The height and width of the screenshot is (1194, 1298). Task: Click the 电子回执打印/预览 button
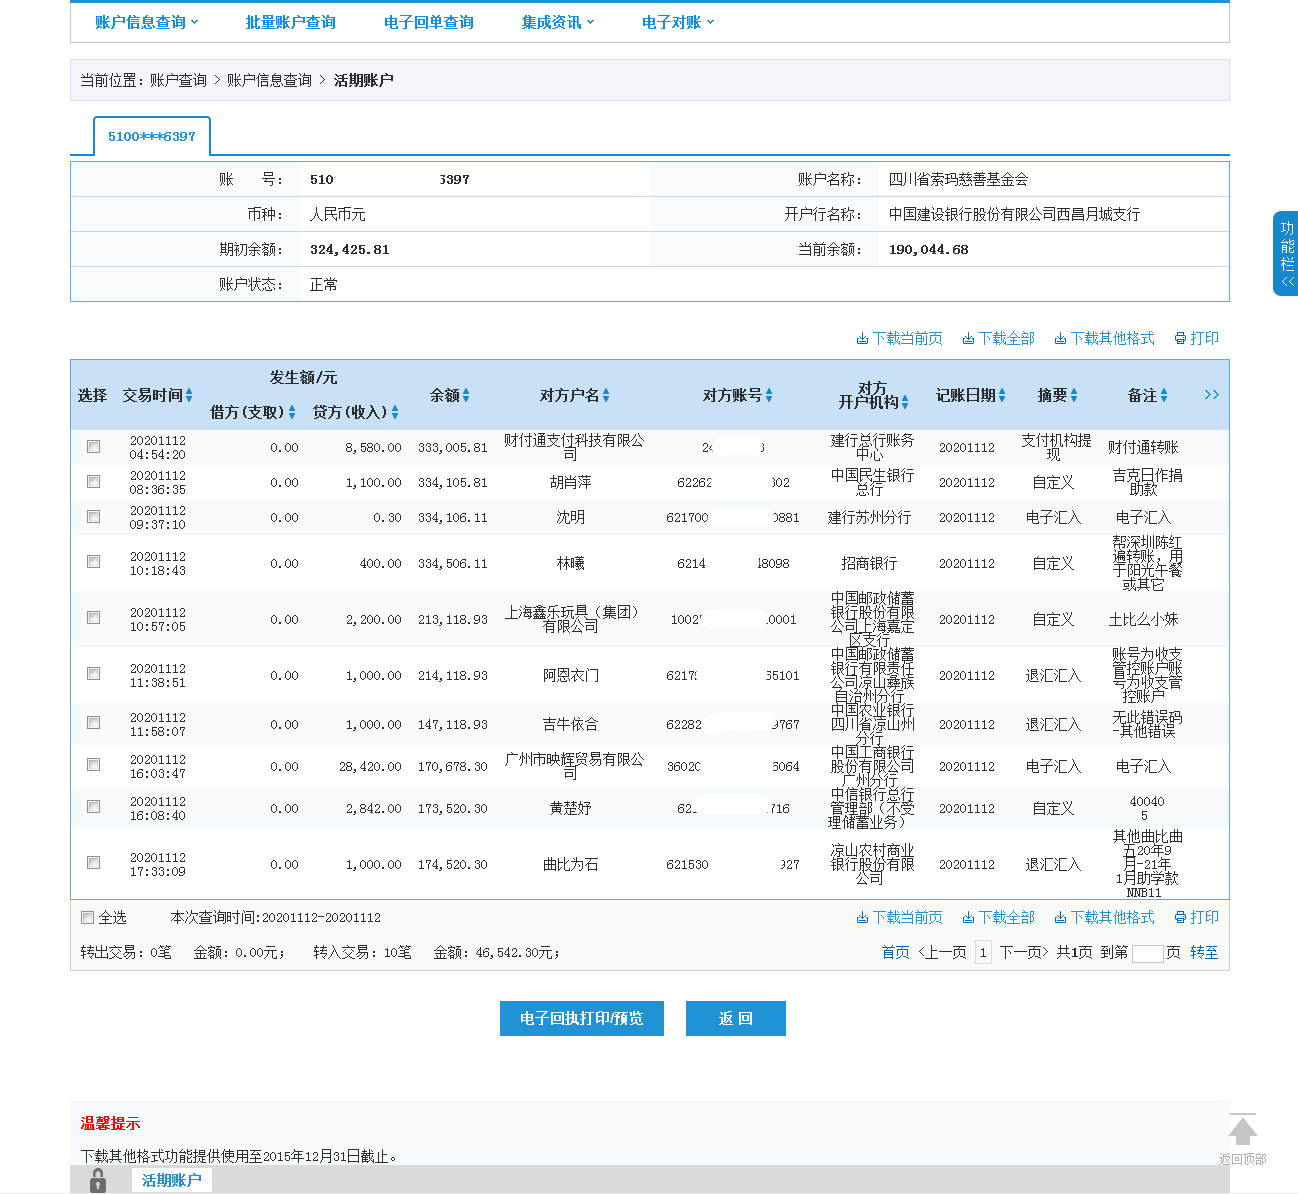pyautogui.click(x=581, y=1018)
